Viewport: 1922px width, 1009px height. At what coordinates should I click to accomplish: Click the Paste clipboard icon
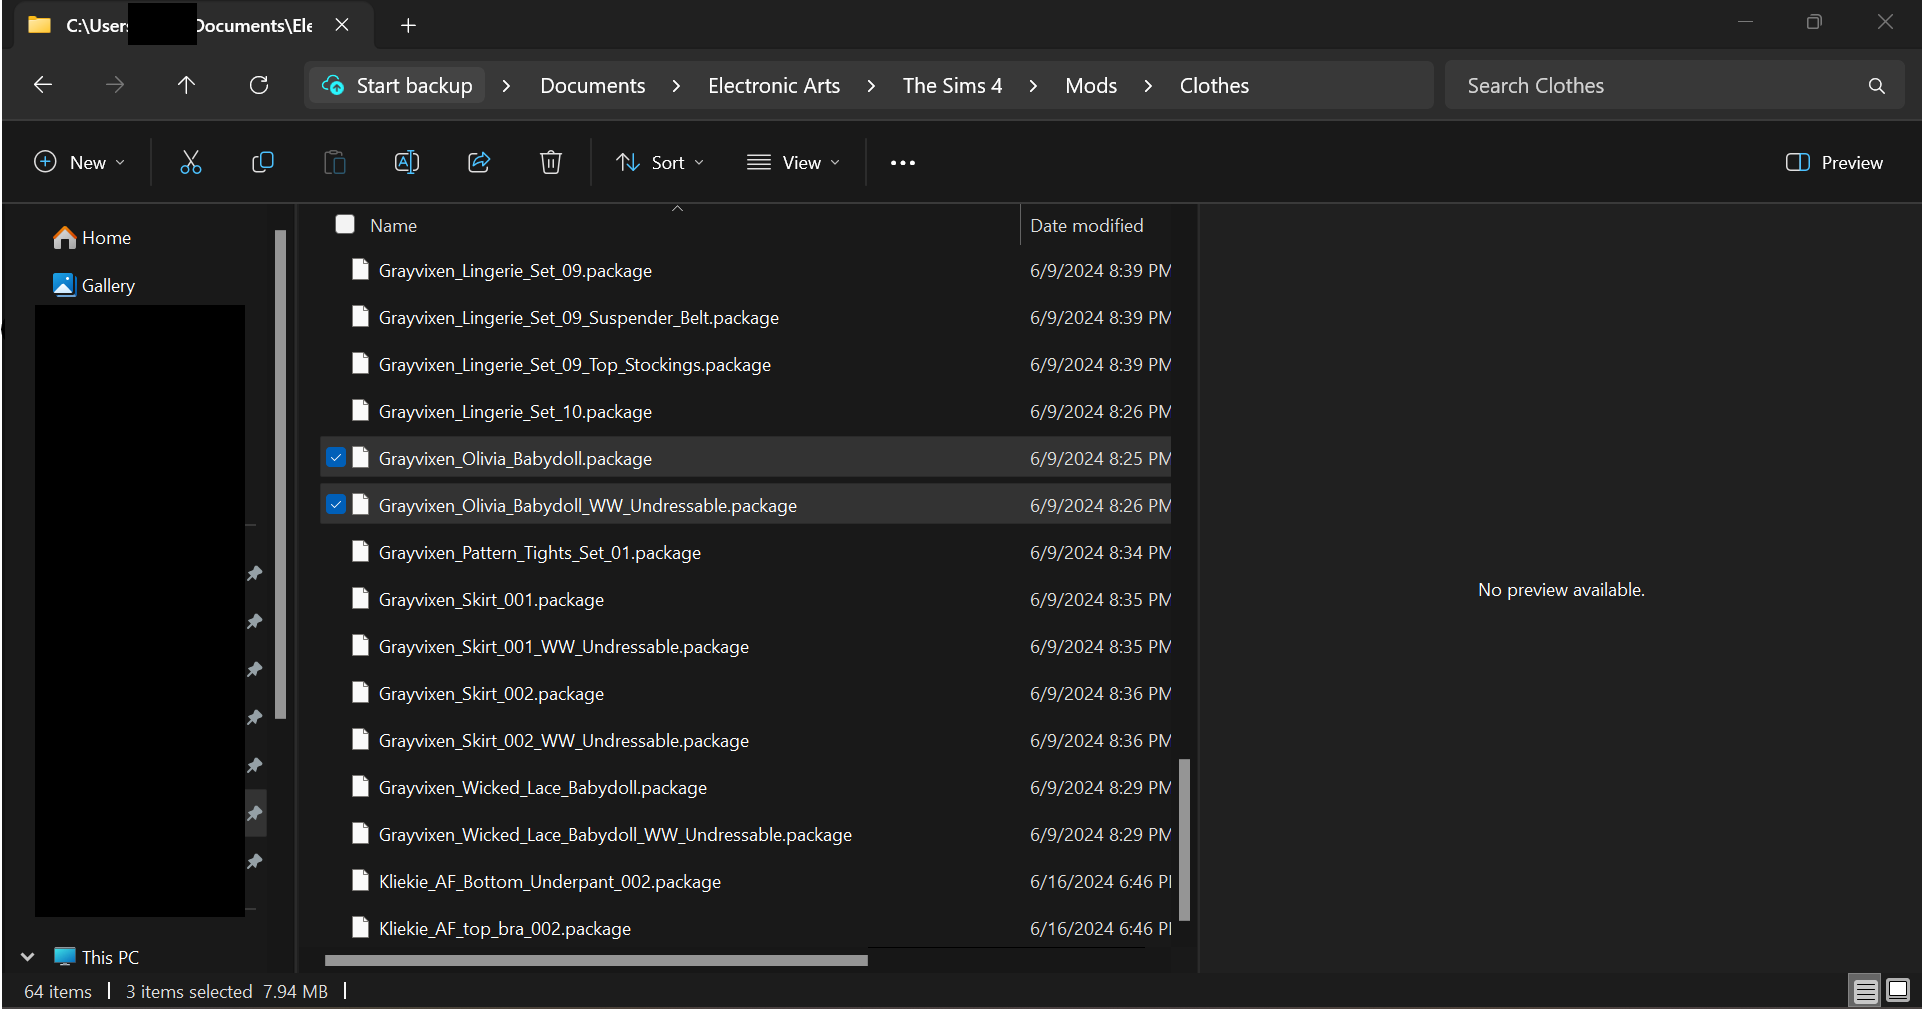(334, 162)
